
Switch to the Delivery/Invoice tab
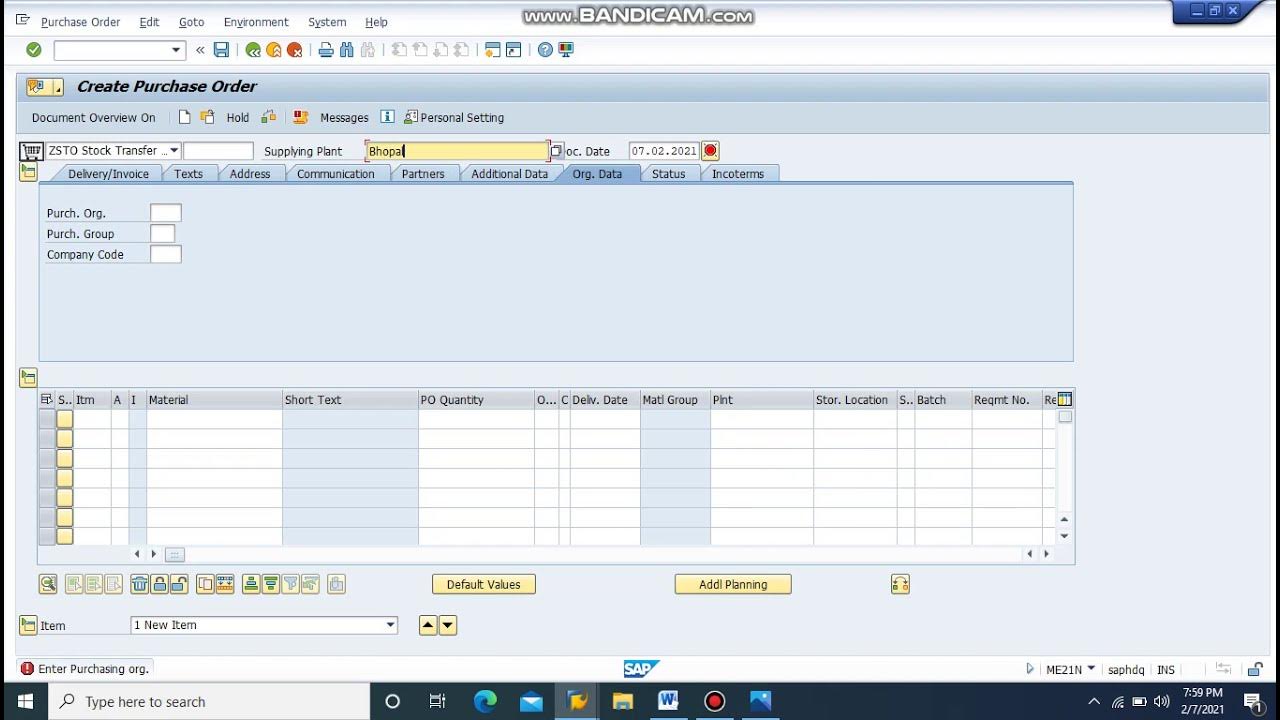pos(108,174)
